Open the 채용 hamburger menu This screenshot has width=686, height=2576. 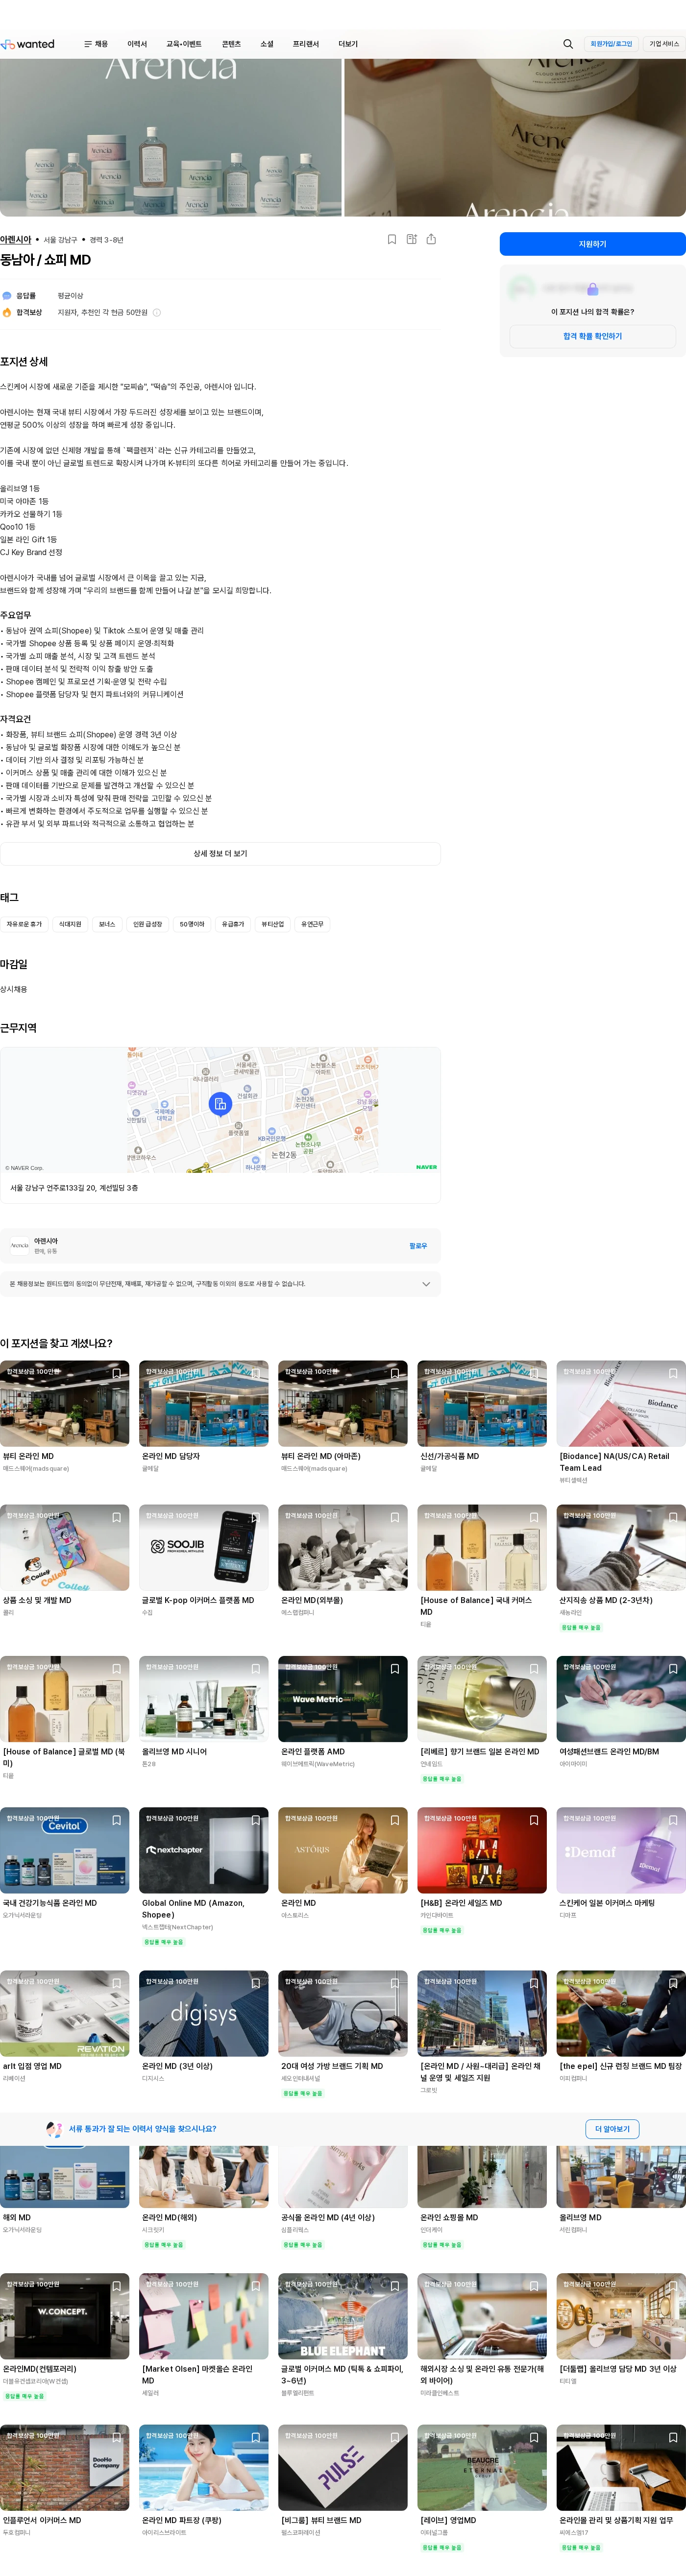coord(96,44)
